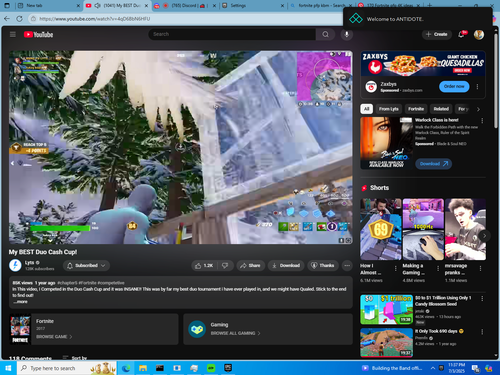Open options for 'How I Almost' Short
Viewport: 500px width, 375px height.
coord(396,268)
